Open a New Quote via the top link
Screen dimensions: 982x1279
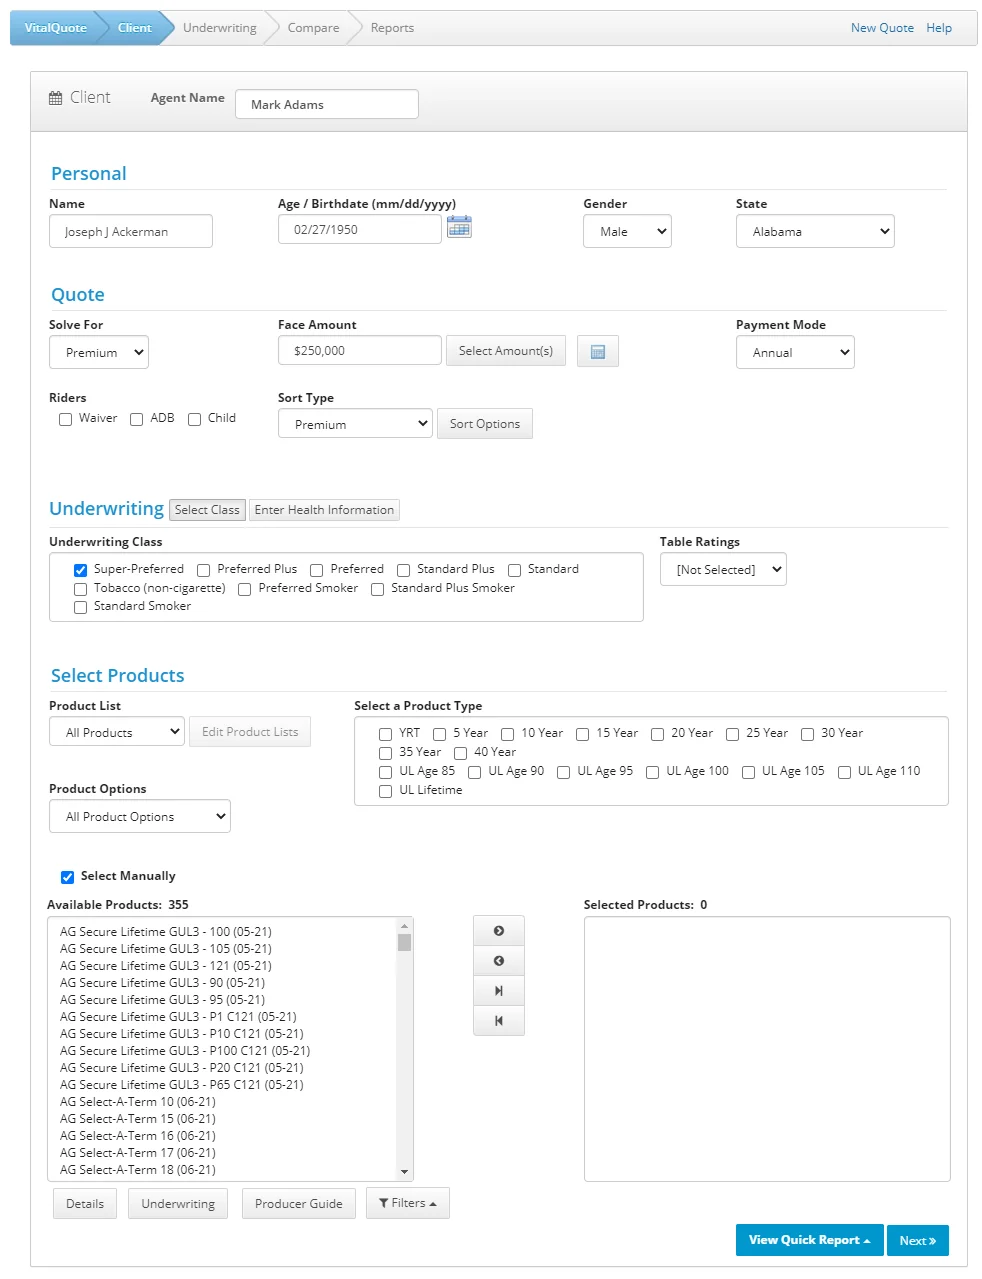click(881, 27)
